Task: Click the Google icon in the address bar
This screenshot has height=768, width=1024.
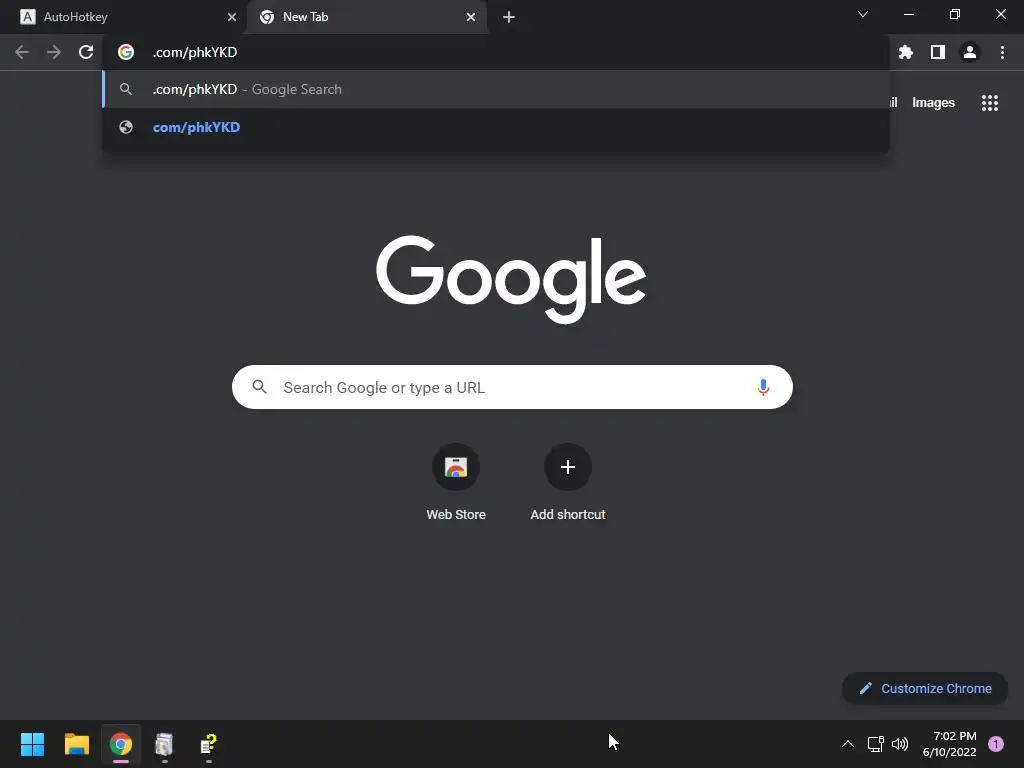Action: (126, 52)
